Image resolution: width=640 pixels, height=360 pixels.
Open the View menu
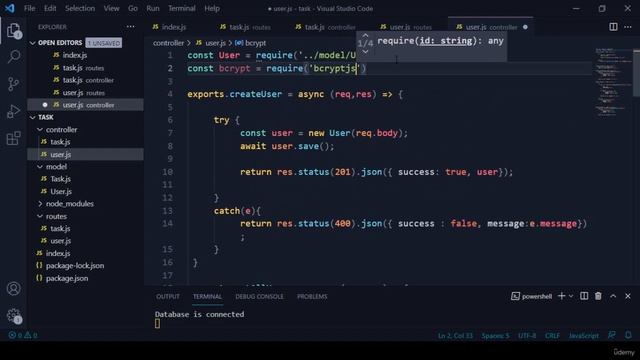pos(111,8)
